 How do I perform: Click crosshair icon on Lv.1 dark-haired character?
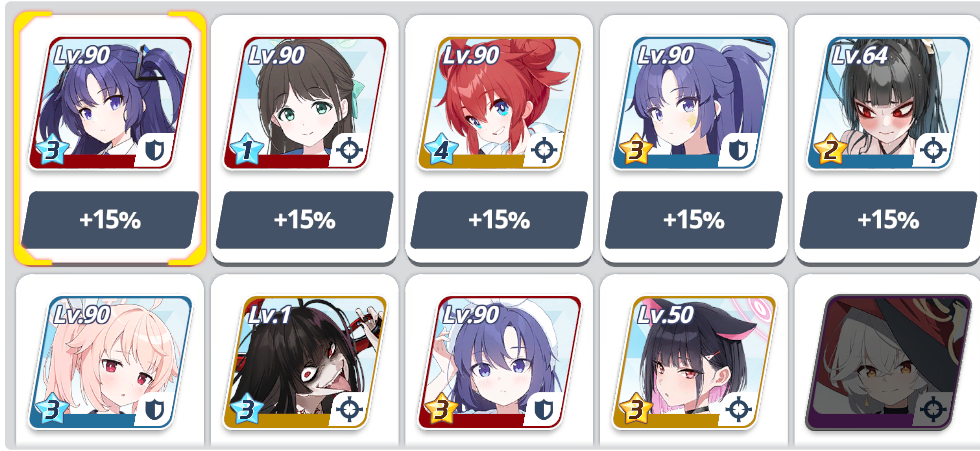click(x=349, y=409)
